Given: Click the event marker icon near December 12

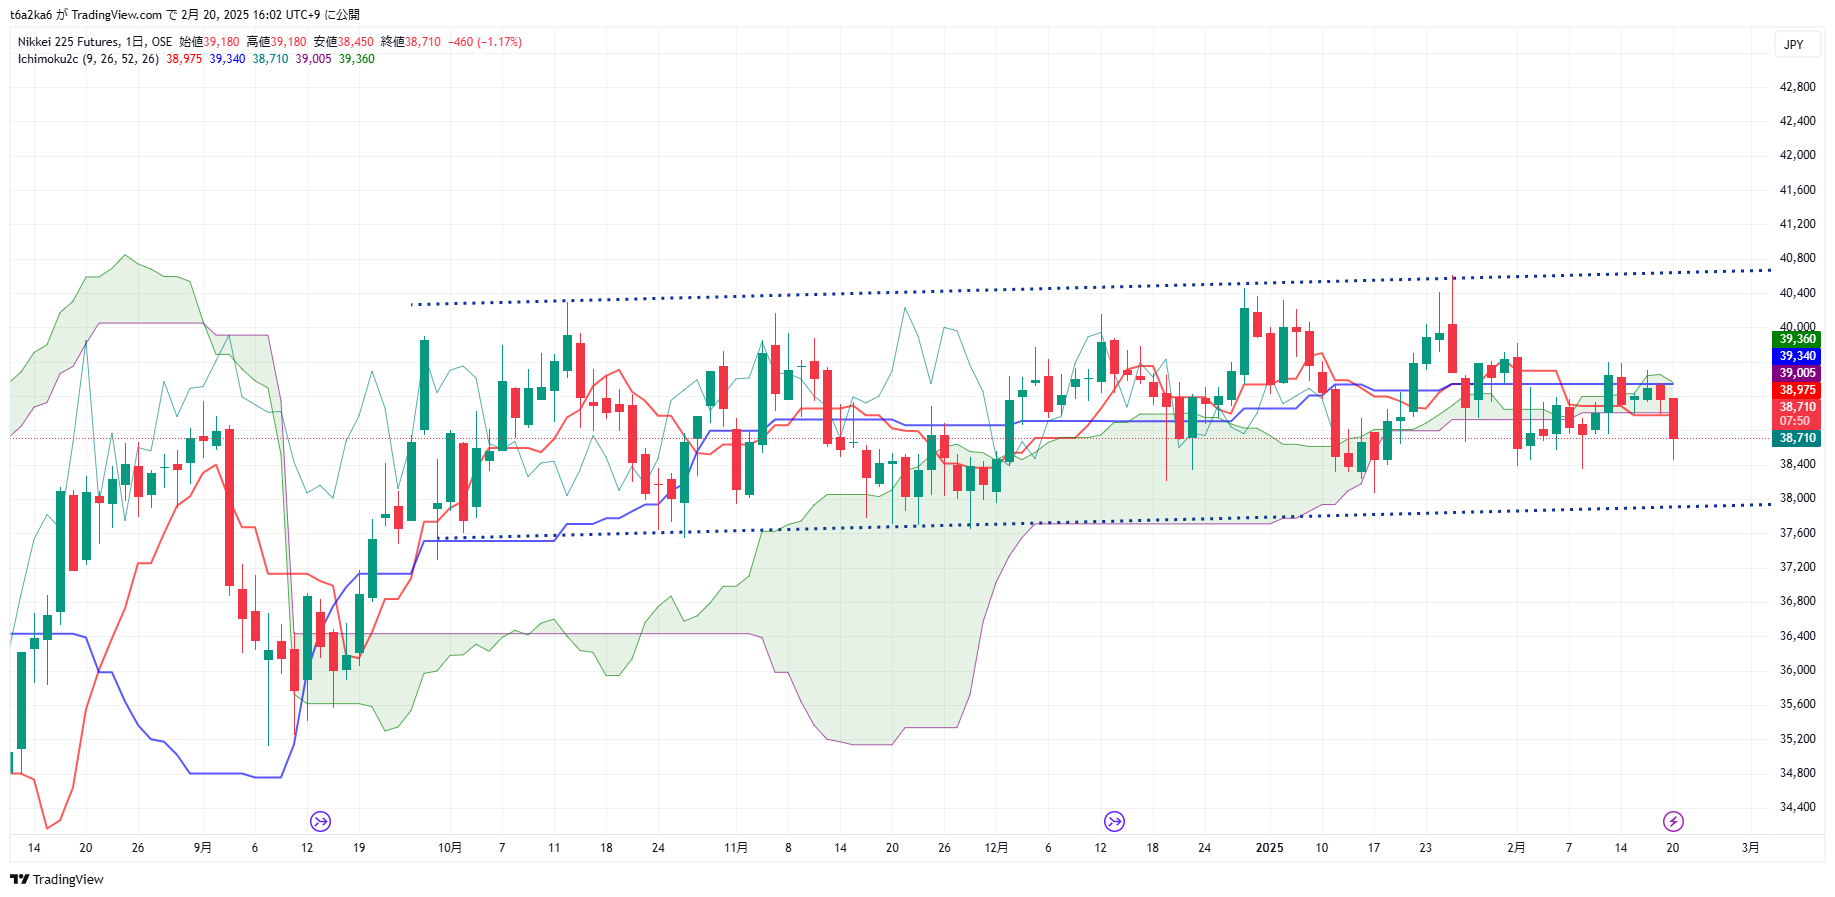Looking at the screenshot, I should click(x=1114, y=821).
